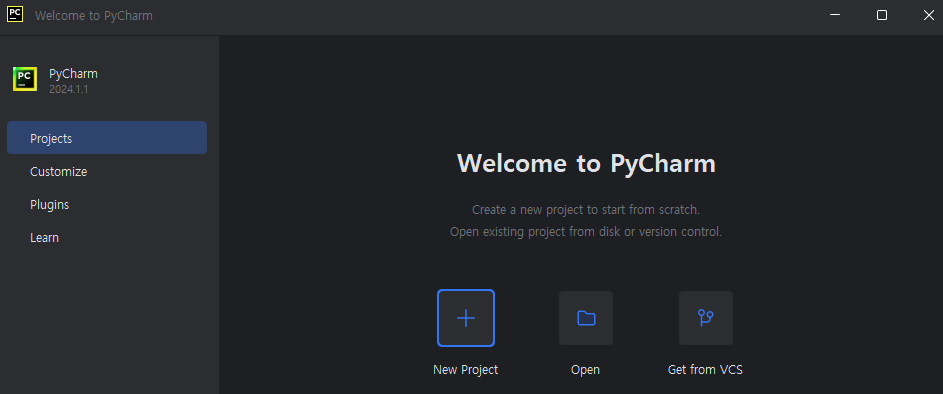Close the PyCharm welcome window
The width and height of the screenshot is (943, 394).
[929, 15]
